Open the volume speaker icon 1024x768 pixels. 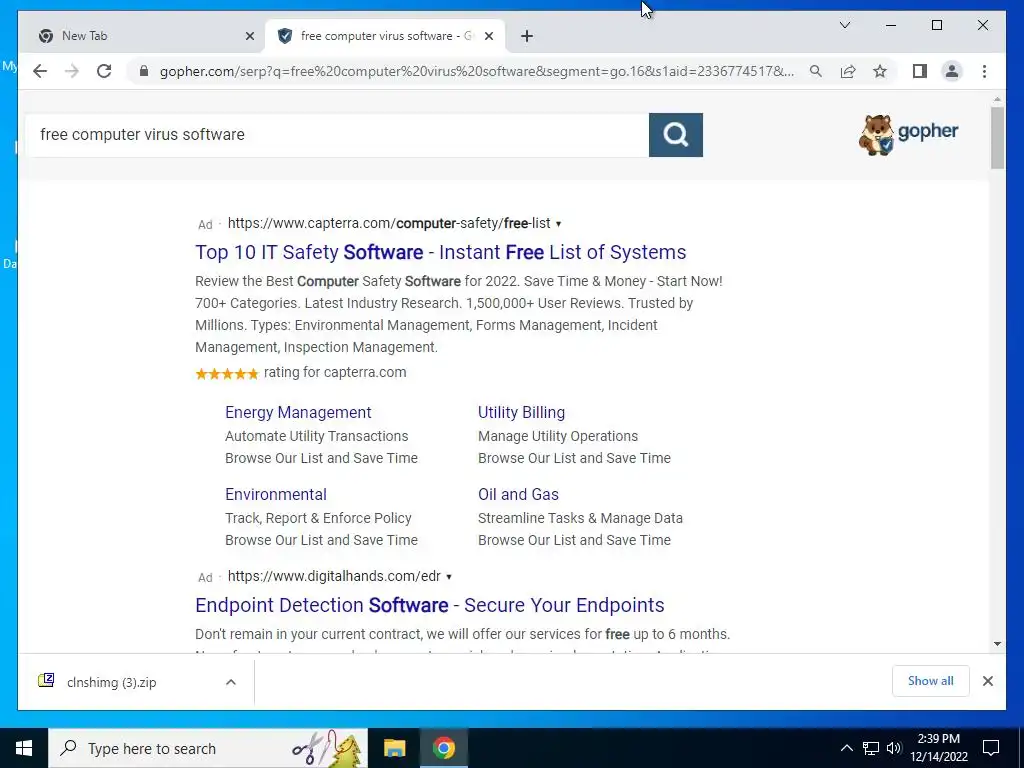coord(894,748)
